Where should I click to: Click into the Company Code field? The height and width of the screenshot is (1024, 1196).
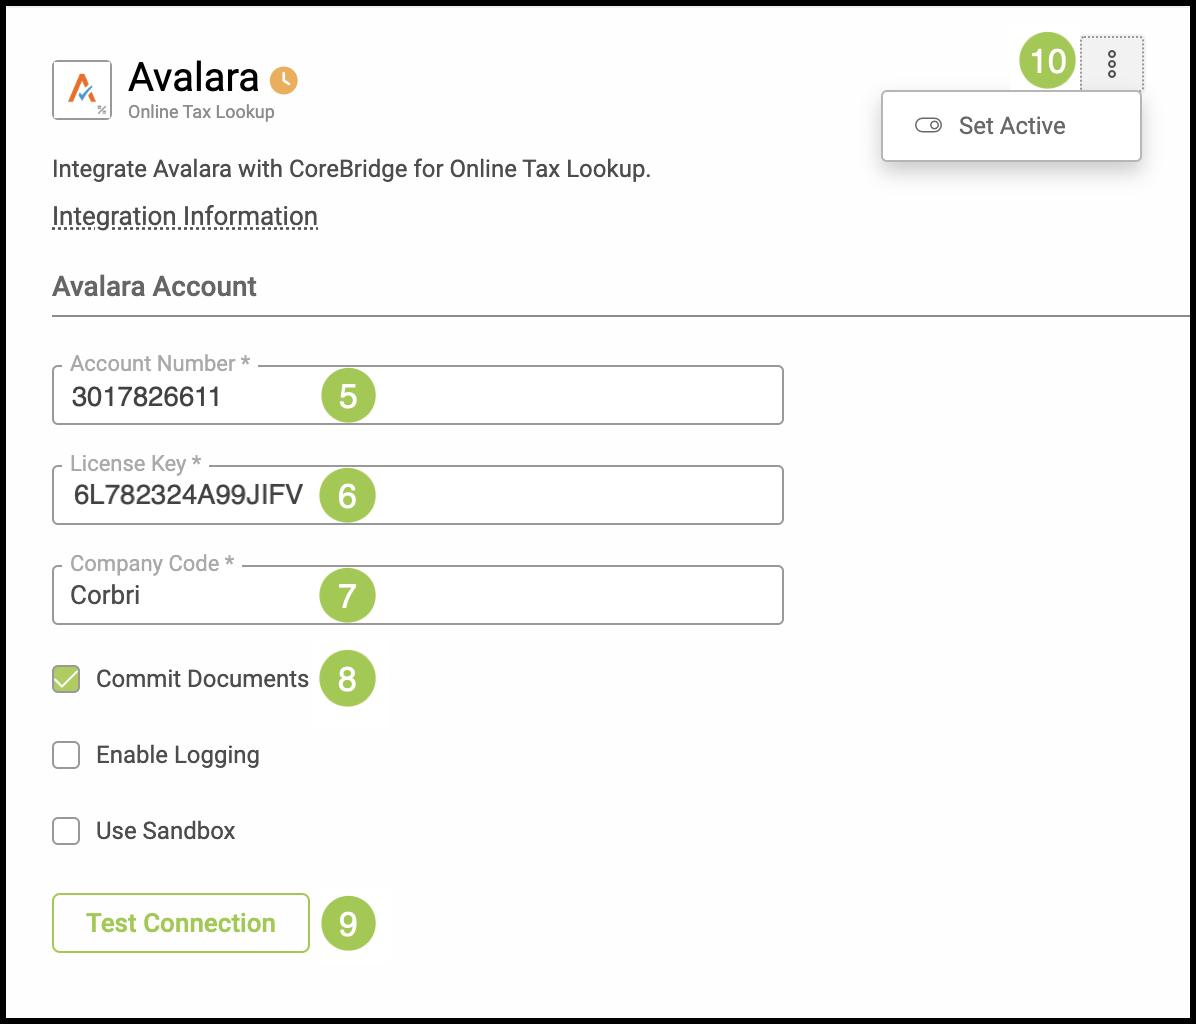[417, 595]
